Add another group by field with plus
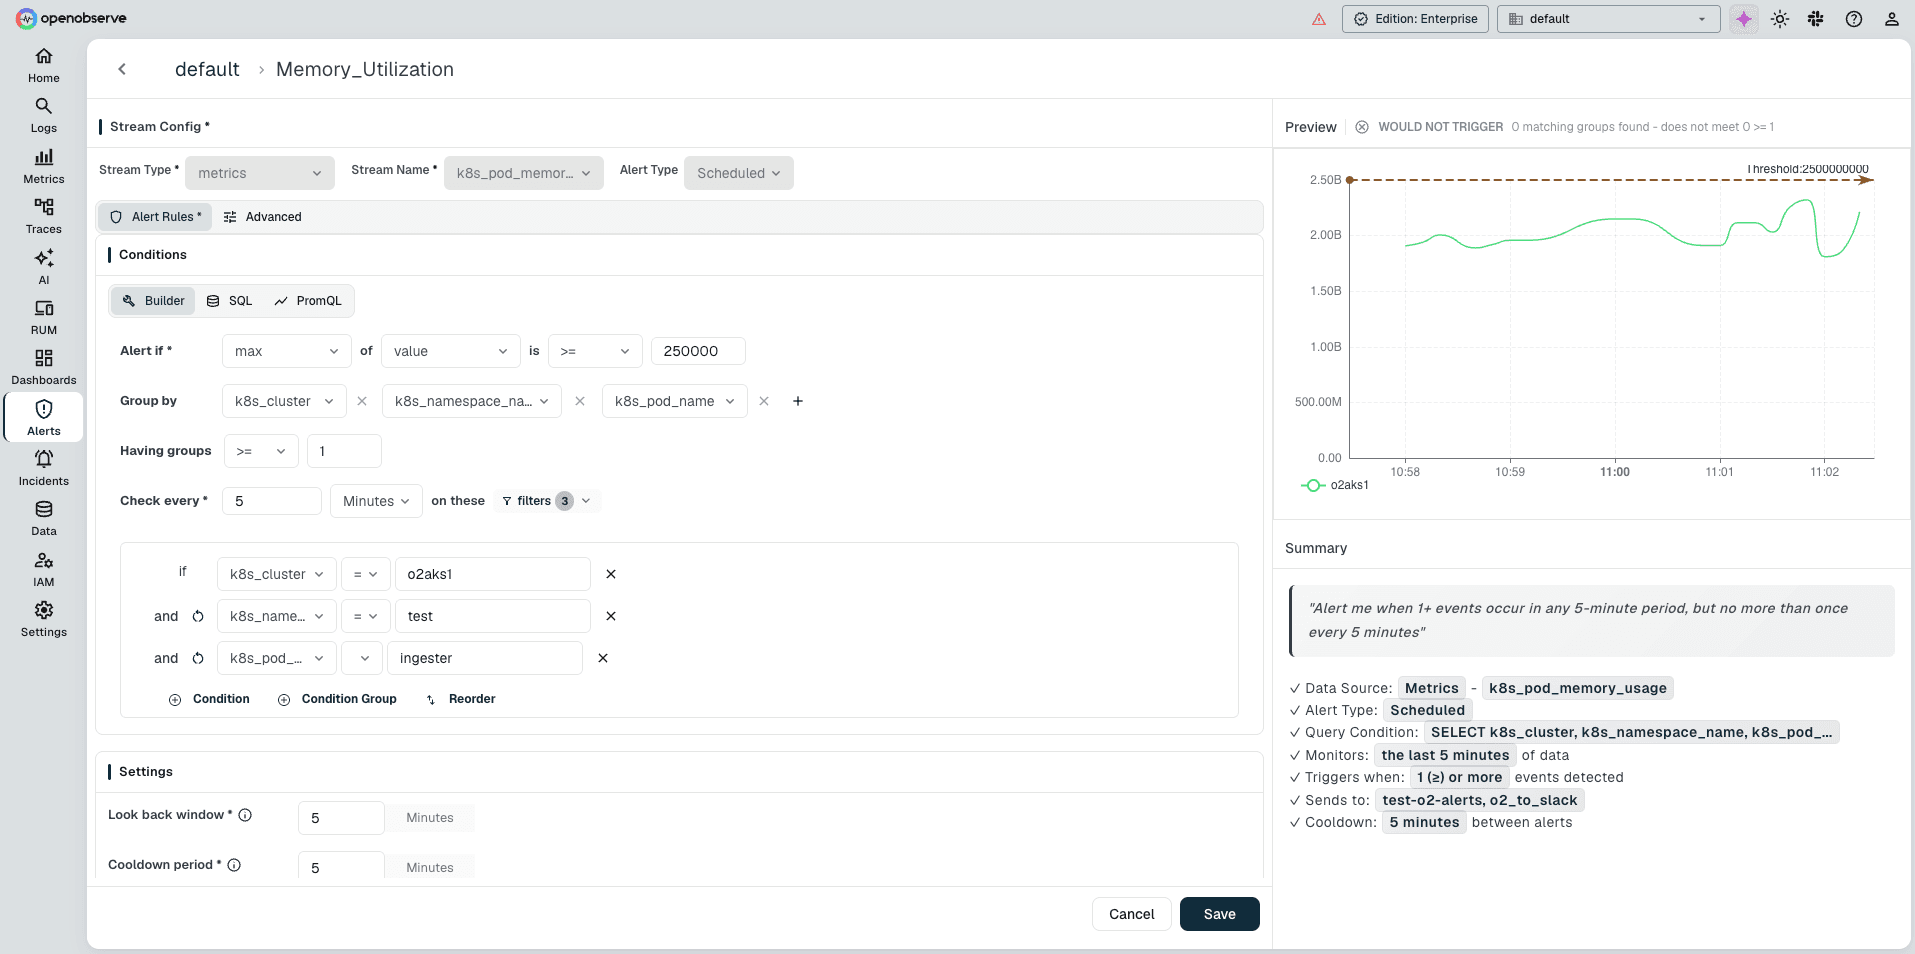 coord(798,401)
